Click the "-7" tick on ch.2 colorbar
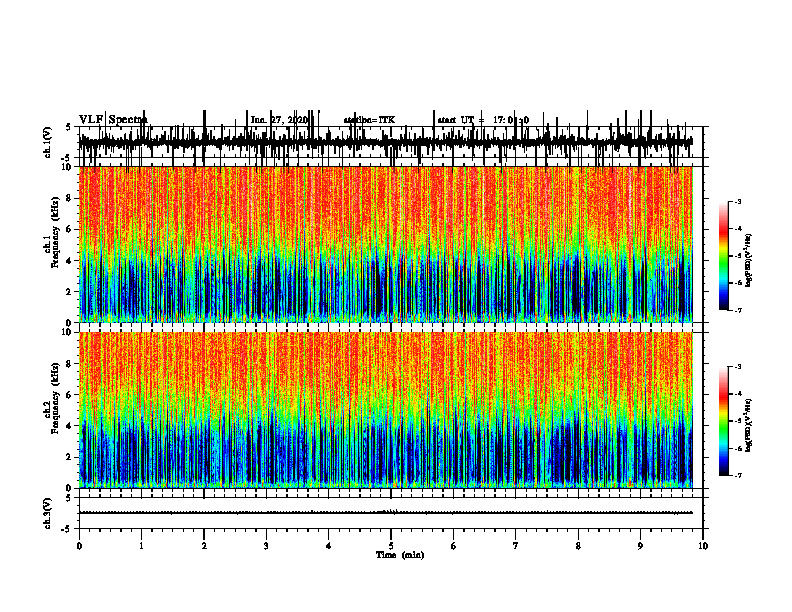This screenshot has height=612, width=792. (738, 475)
